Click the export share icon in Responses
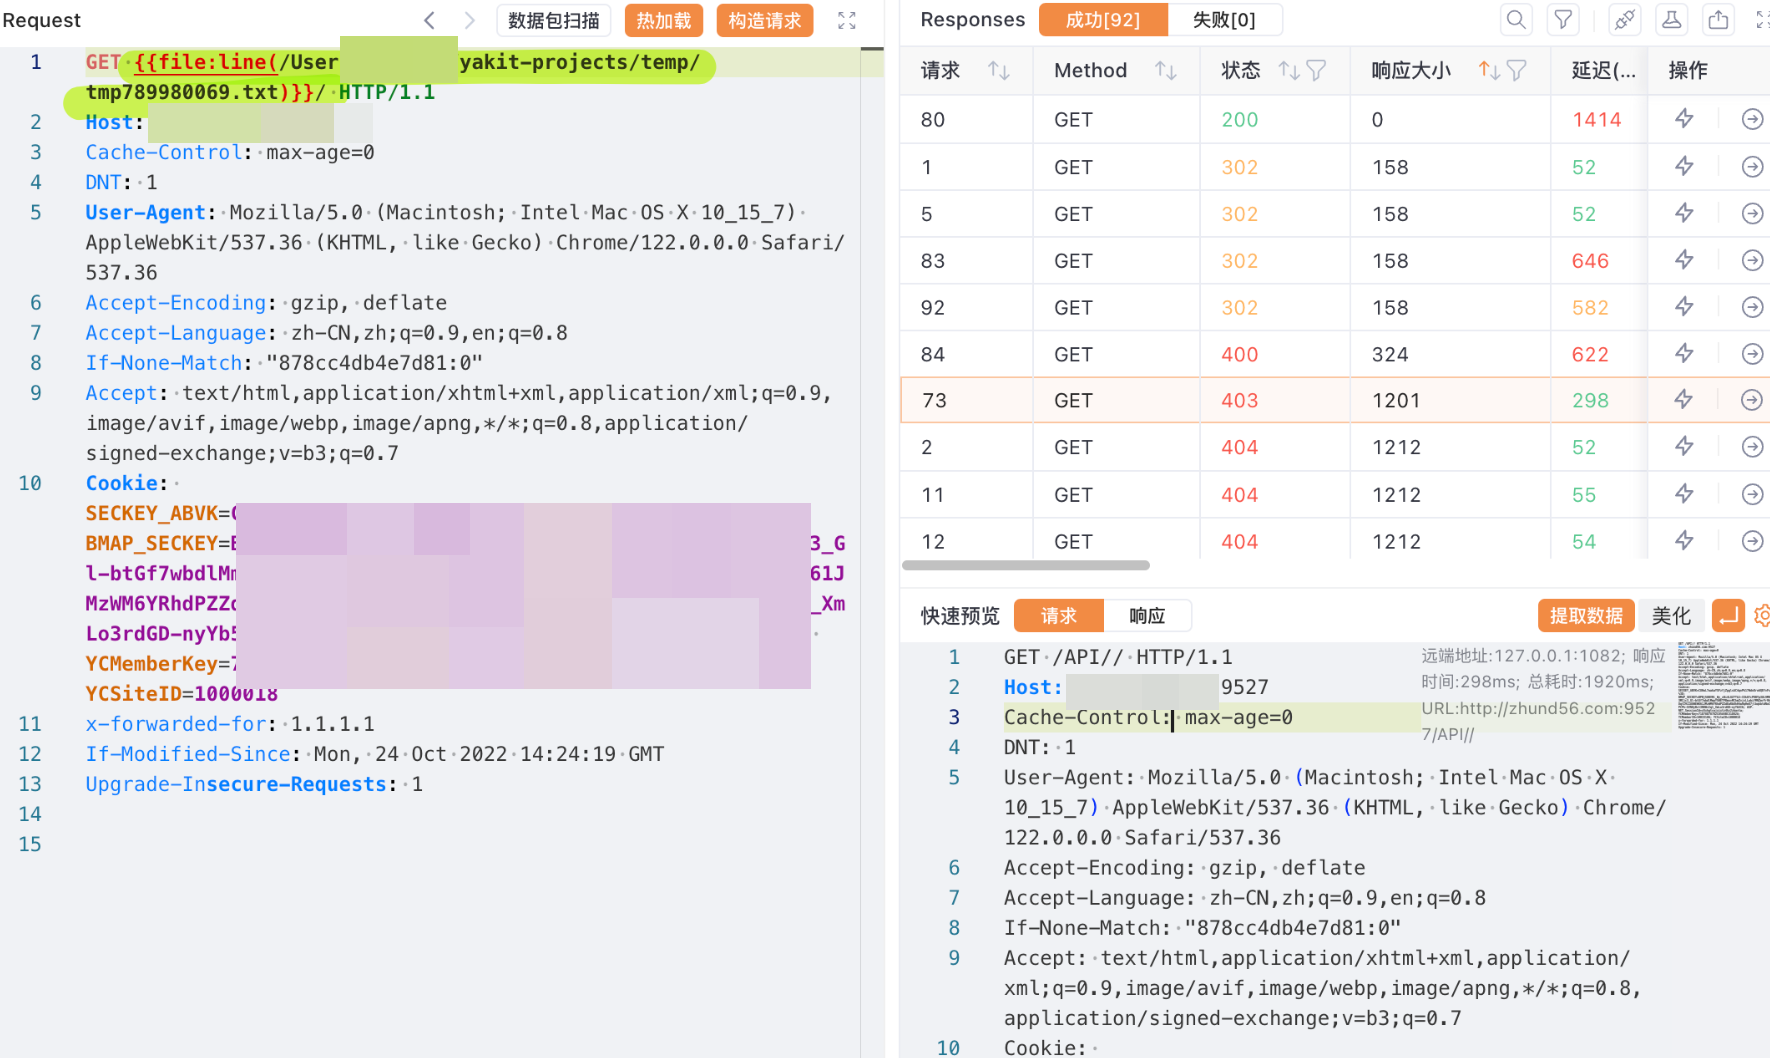Screen dimensions: 1770x1058 pos(1718,20)
